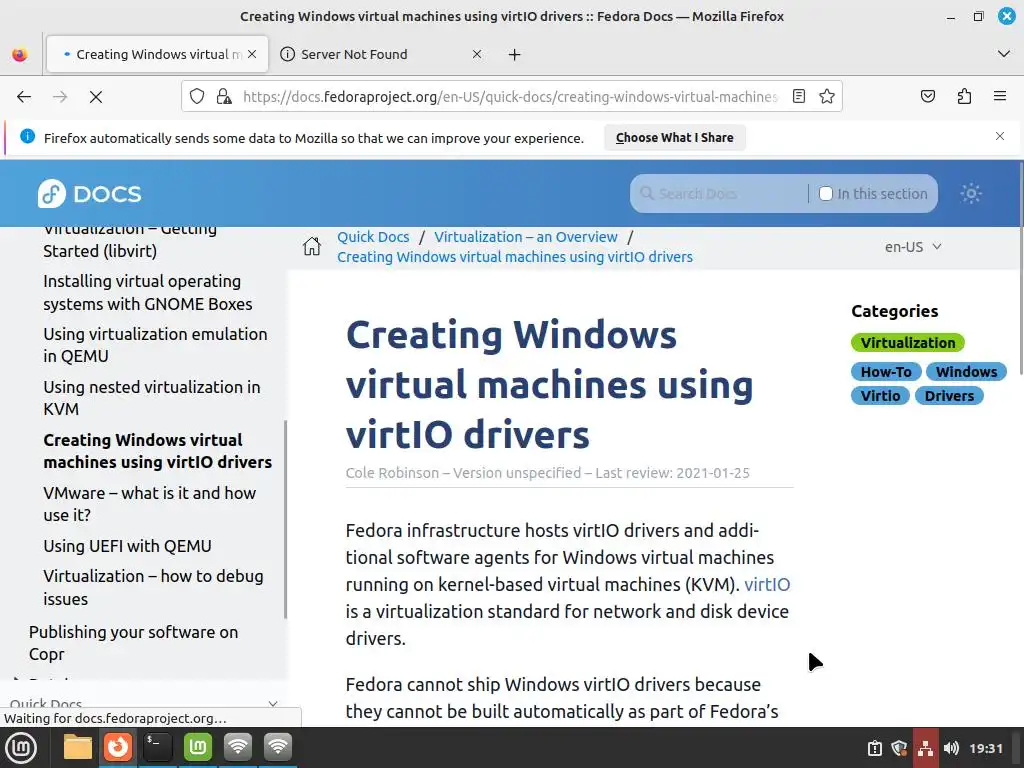Open the Extensions menu
1024x768 pixels.
pos(964,97)
